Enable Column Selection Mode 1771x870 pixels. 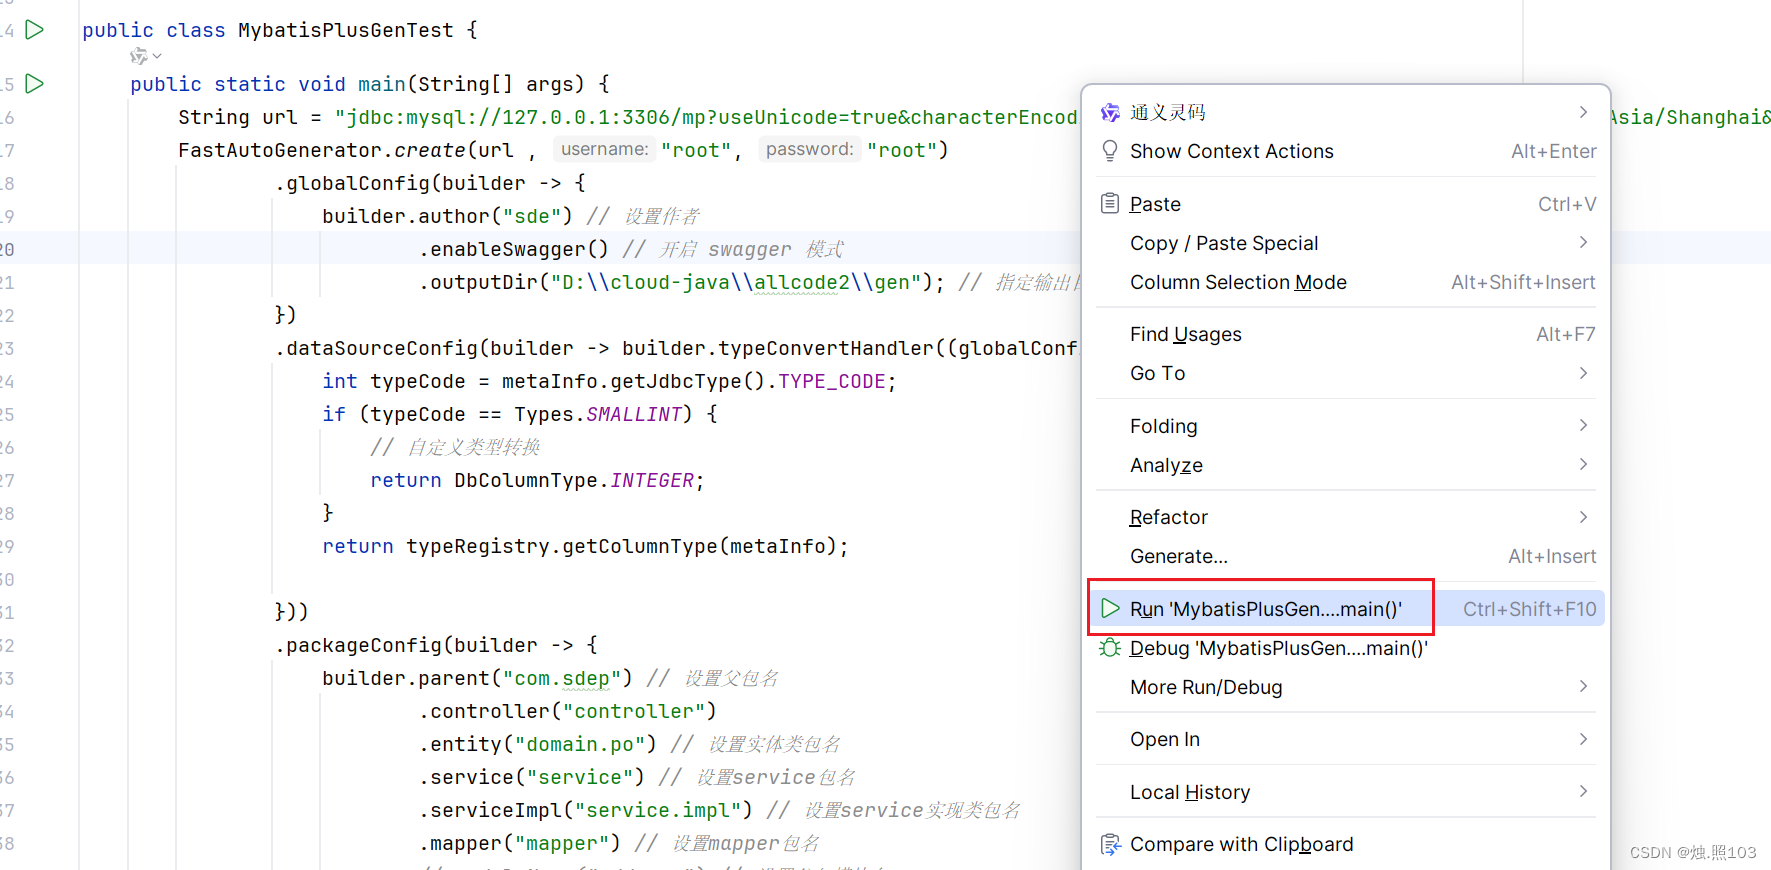(1346, 282)
